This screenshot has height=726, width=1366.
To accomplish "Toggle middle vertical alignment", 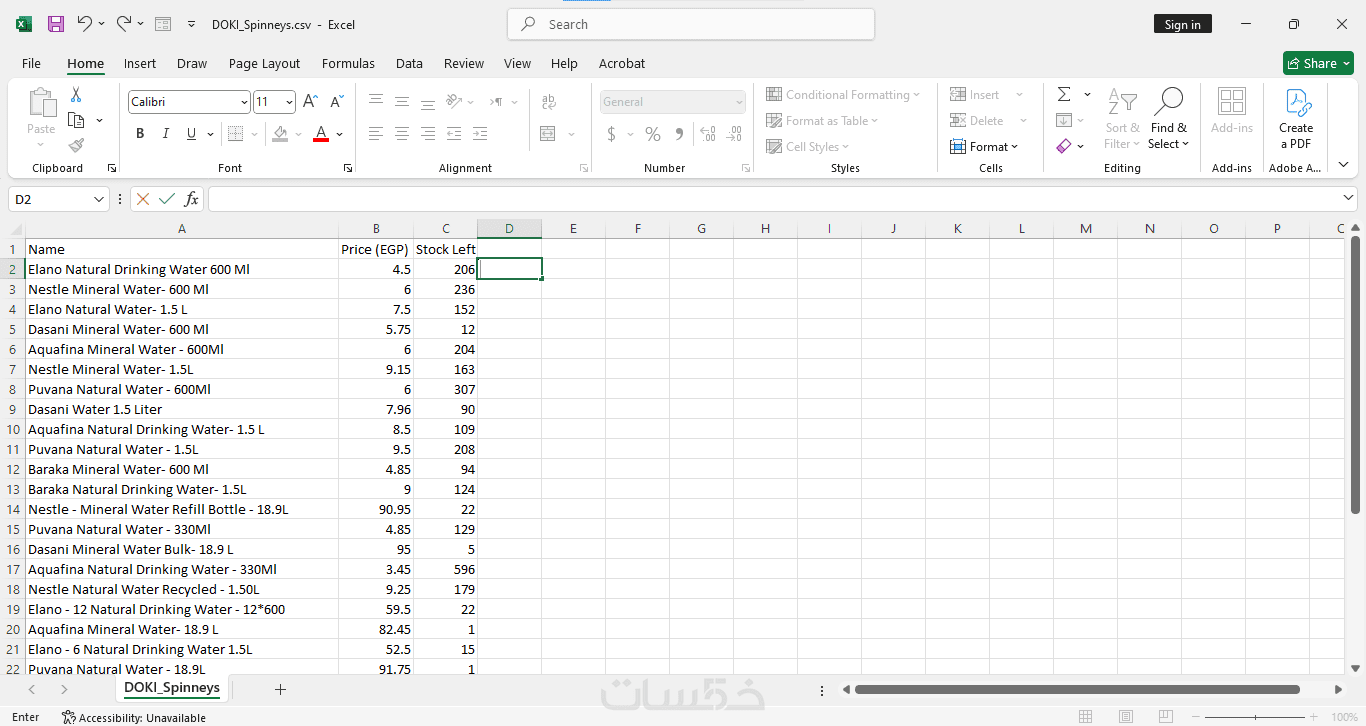I will point(402,102).
